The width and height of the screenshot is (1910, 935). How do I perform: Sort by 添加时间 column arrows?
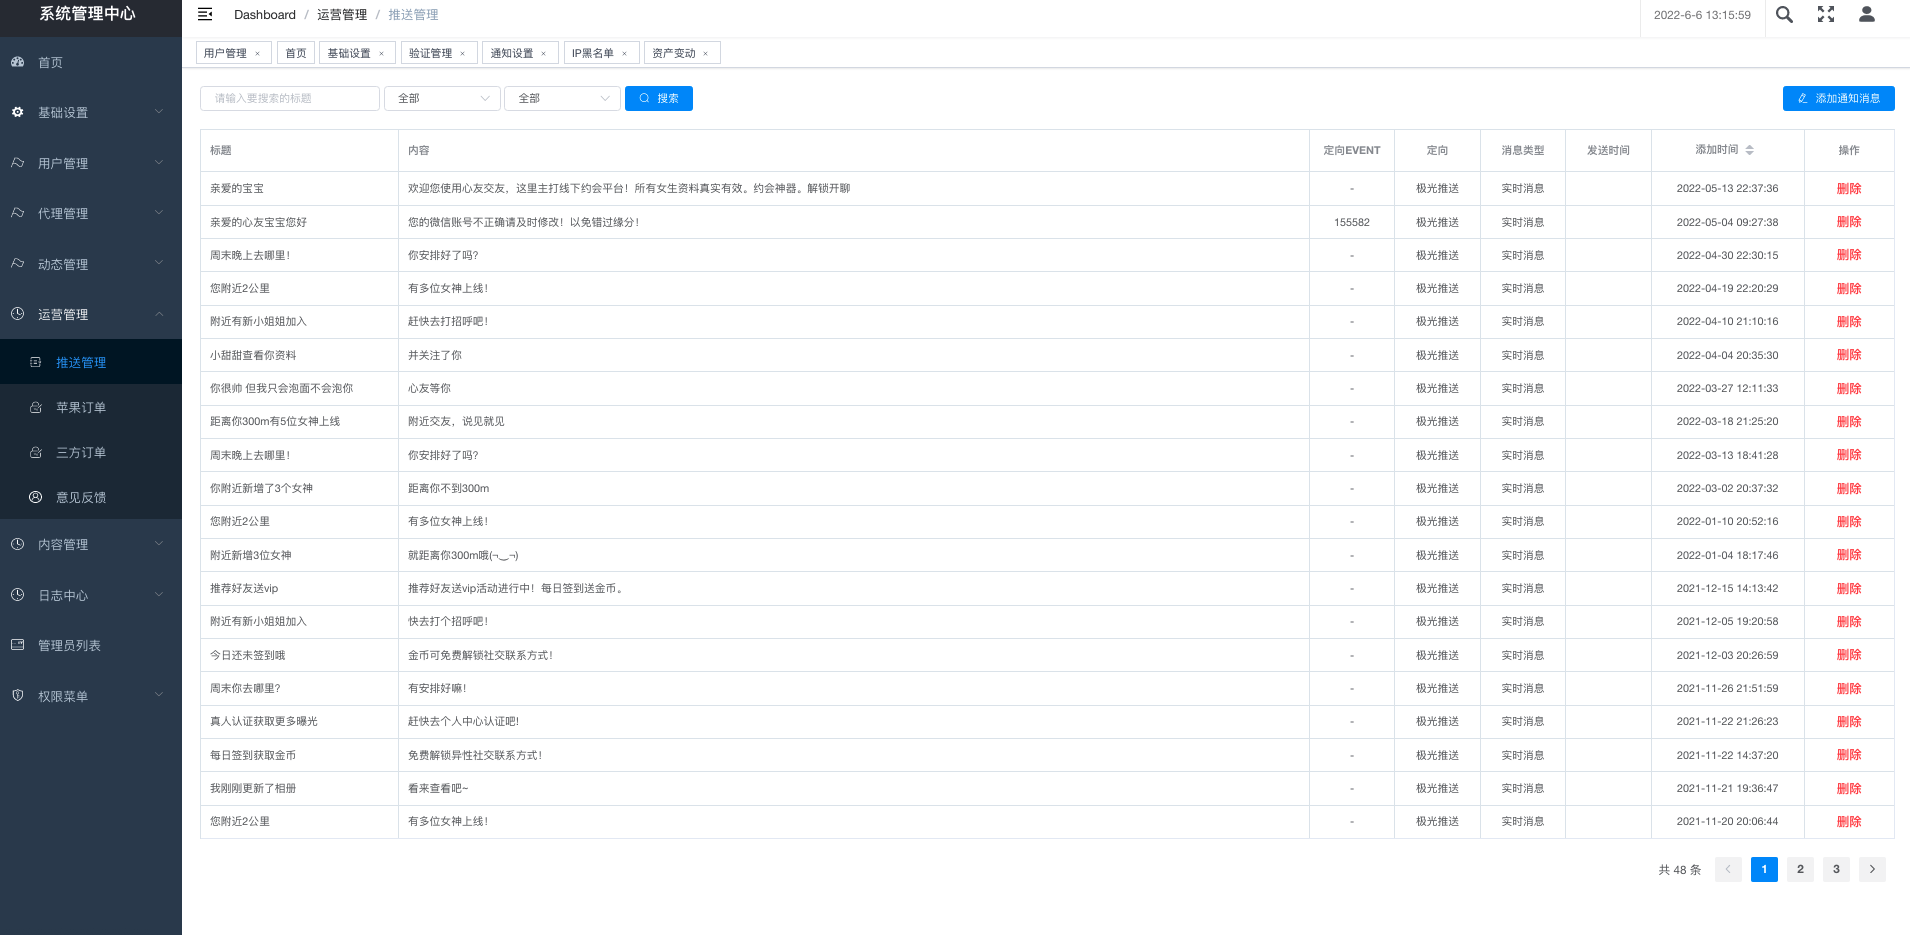[x=1749, y=150]
